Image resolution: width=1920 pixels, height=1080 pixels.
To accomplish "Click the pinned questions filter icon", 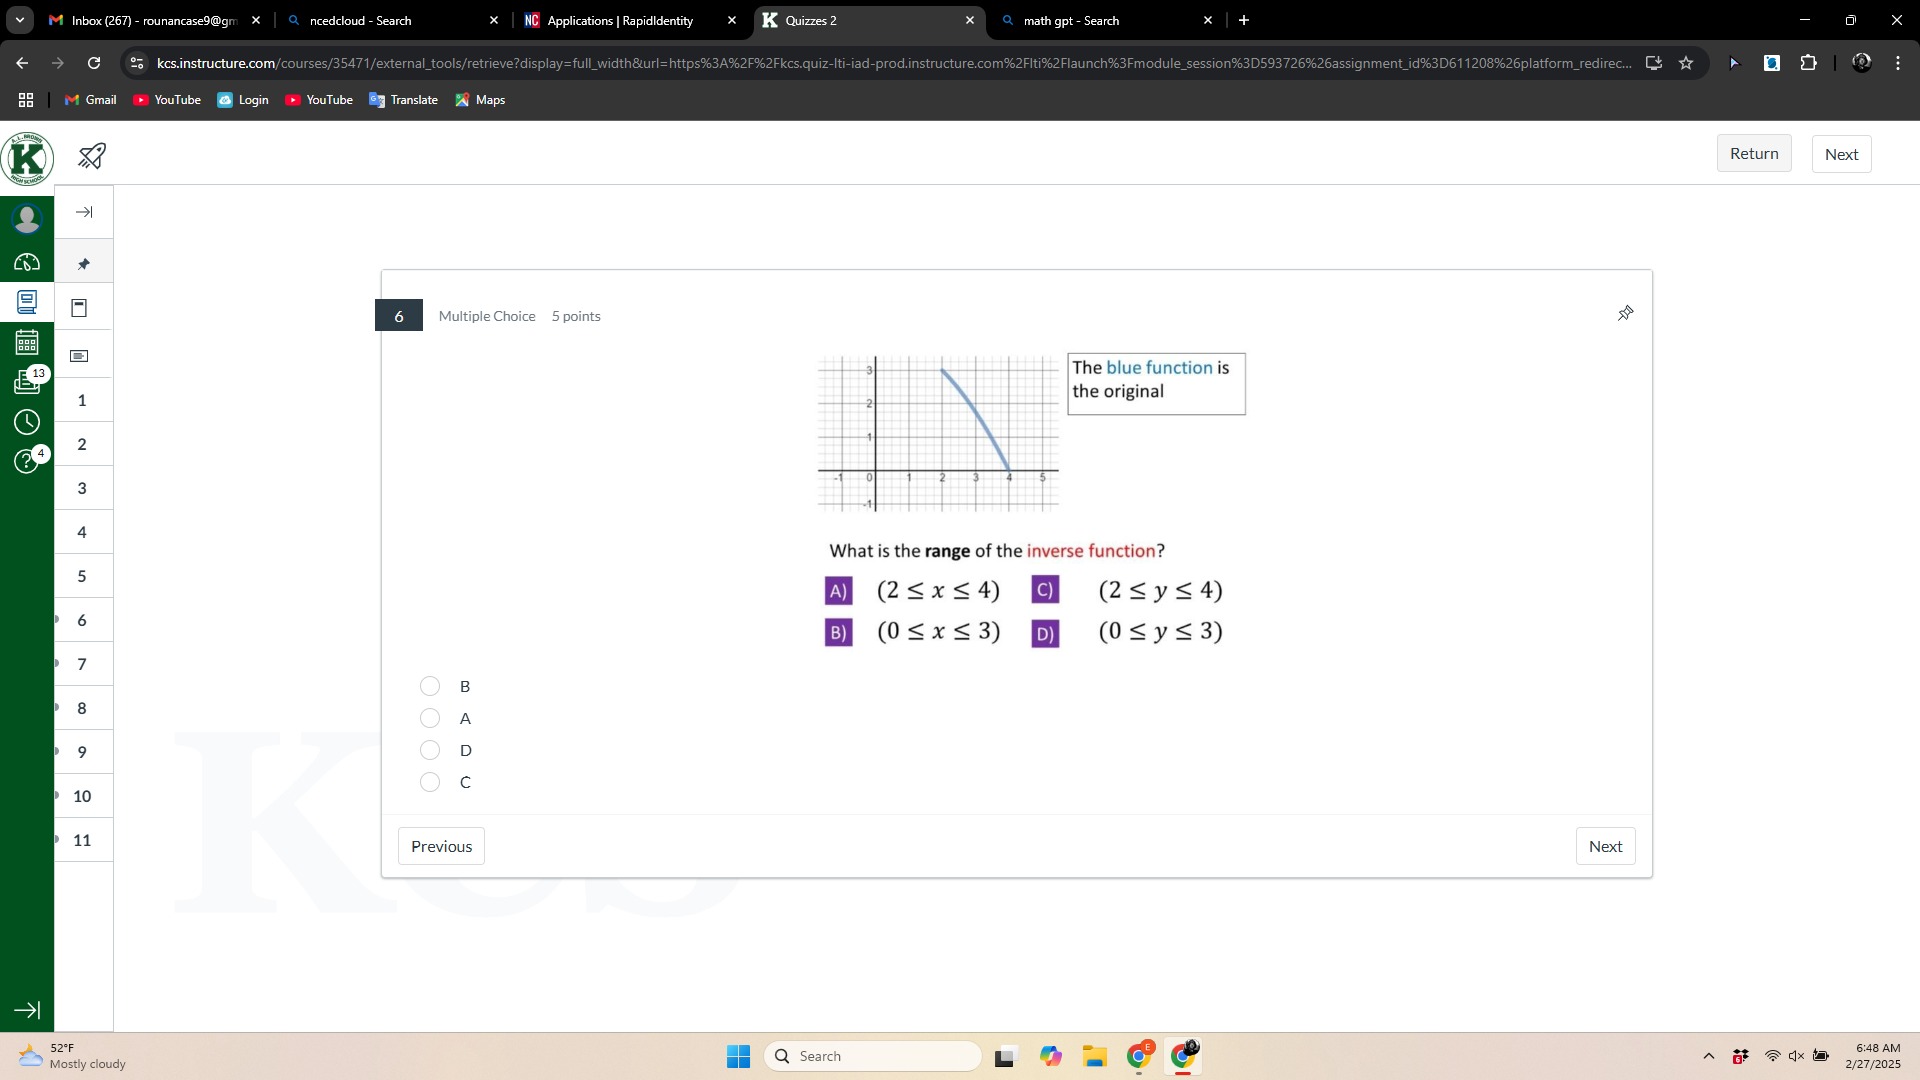I will coord(84,263).
